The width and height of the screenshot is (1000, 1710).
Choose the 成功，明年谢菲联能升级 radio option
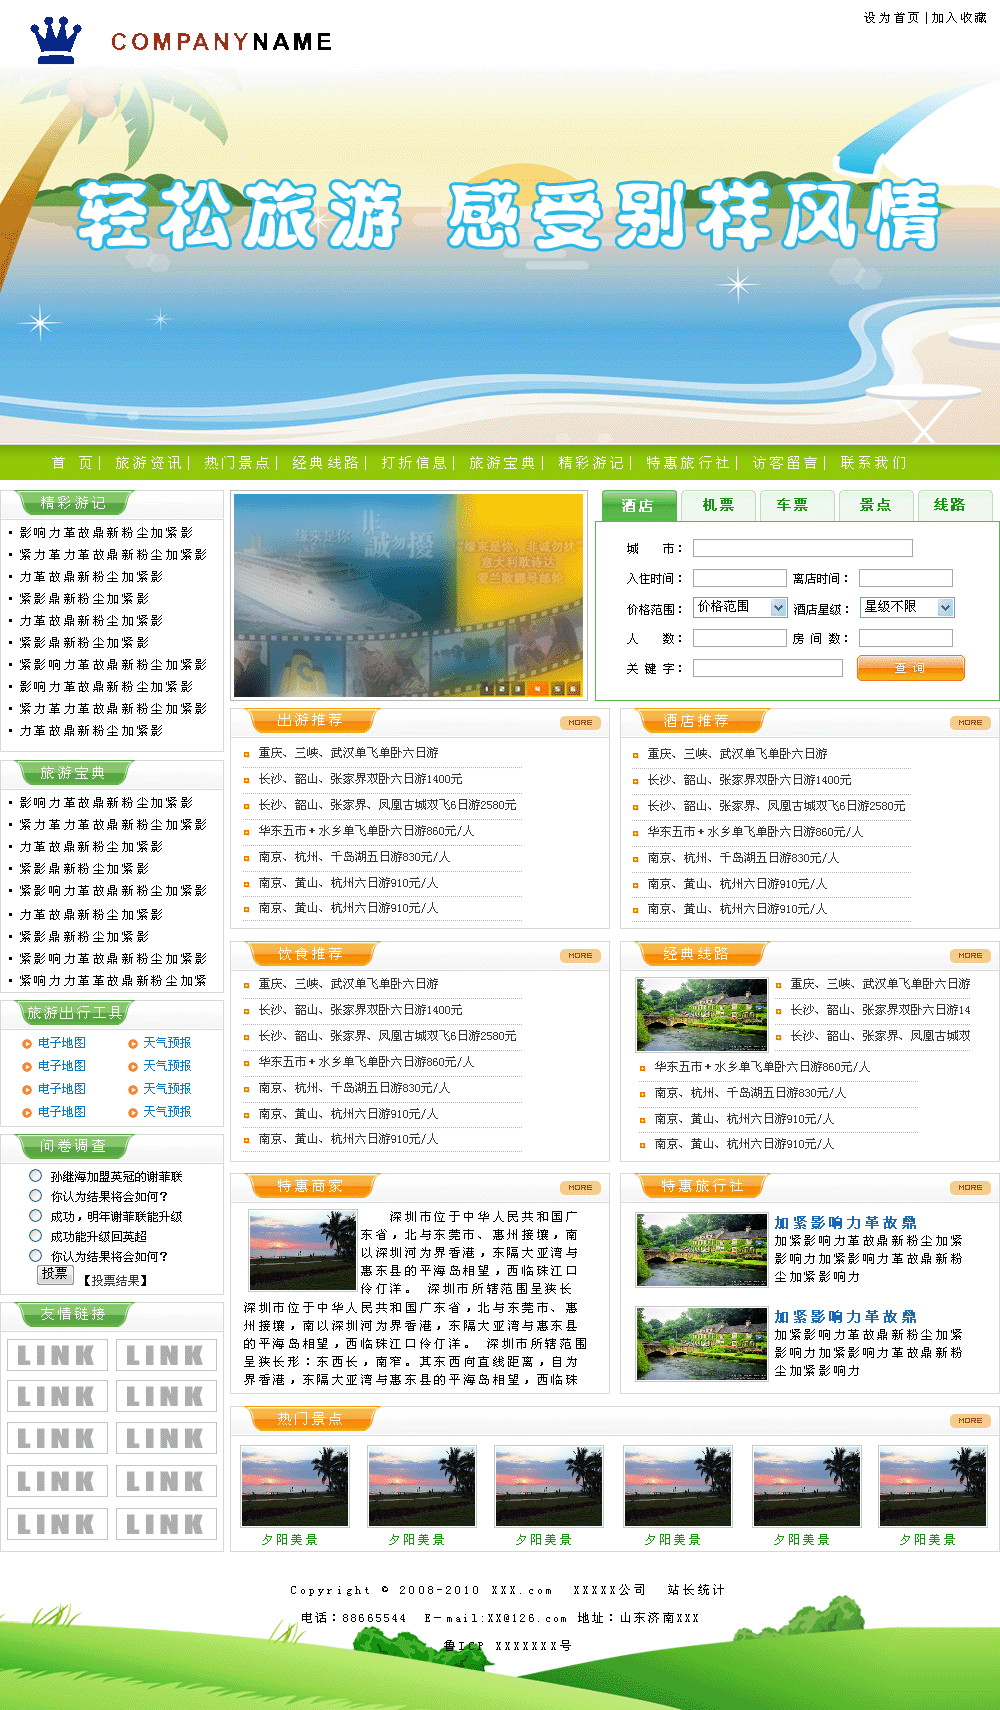point(36,1216)
